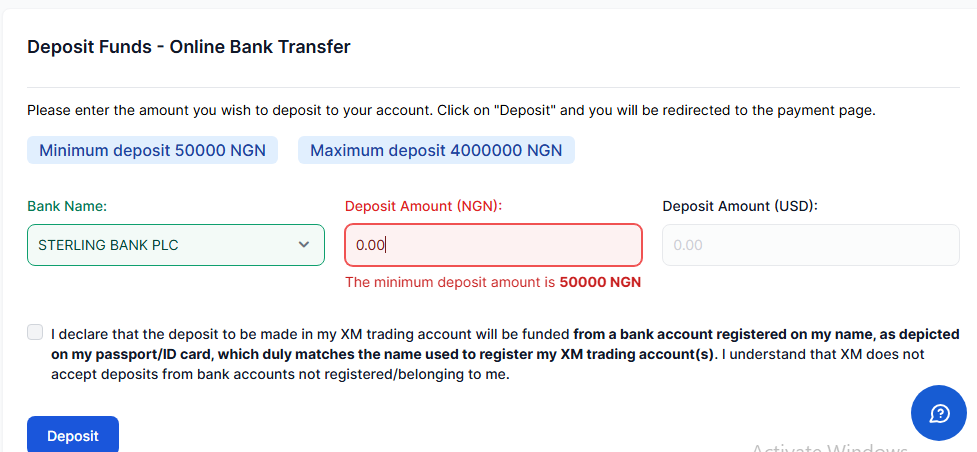
Task: Click the bold 50000 NGN error value
Action: pos(600,282)
